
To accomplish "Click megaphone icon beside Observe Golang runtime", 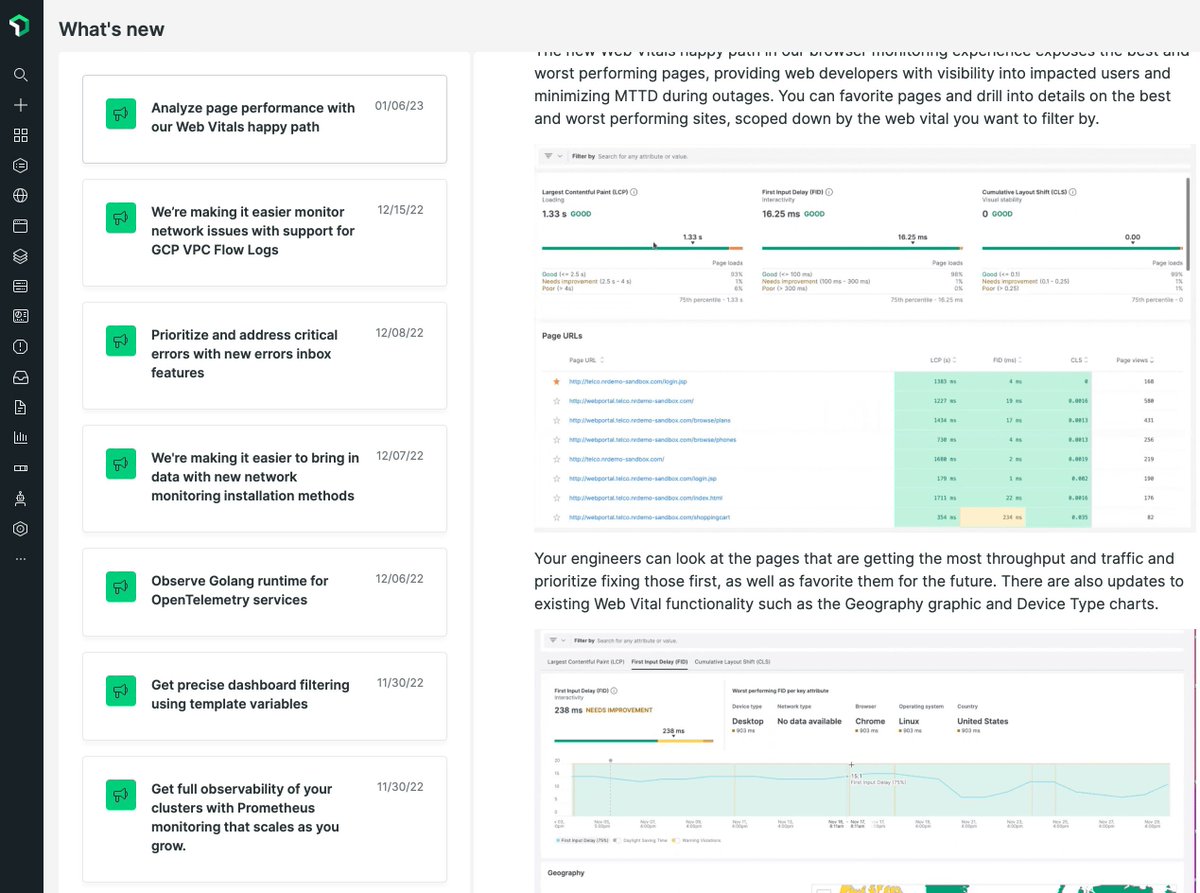I will click(x=121, y=587).
